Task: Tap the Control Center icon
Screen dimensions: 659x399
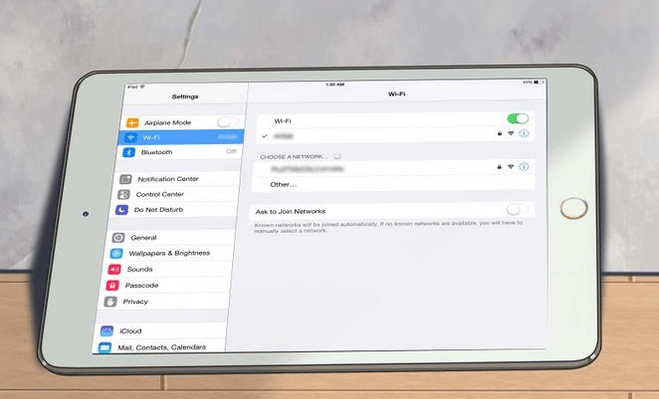Action: click(x=124, y=194)
